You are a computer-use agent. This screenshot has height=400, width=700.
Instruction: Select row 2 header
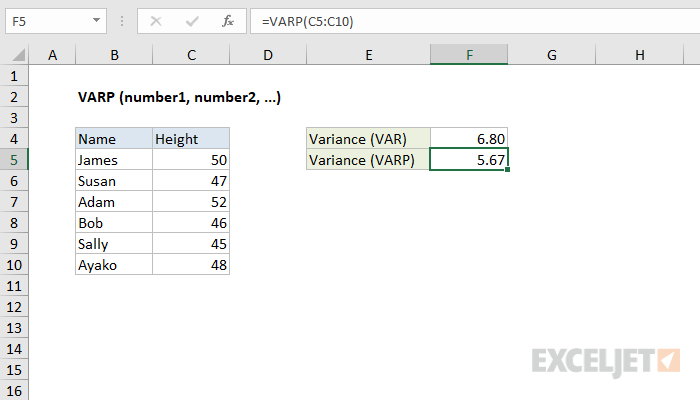(14, 97)
